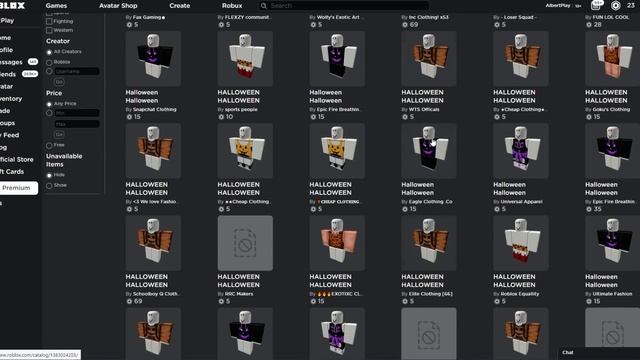The height and width of the screenshot is (360, 640).
Task: Open thumbnail by Elite Clothing [66]
Action: tap(429, 243)
